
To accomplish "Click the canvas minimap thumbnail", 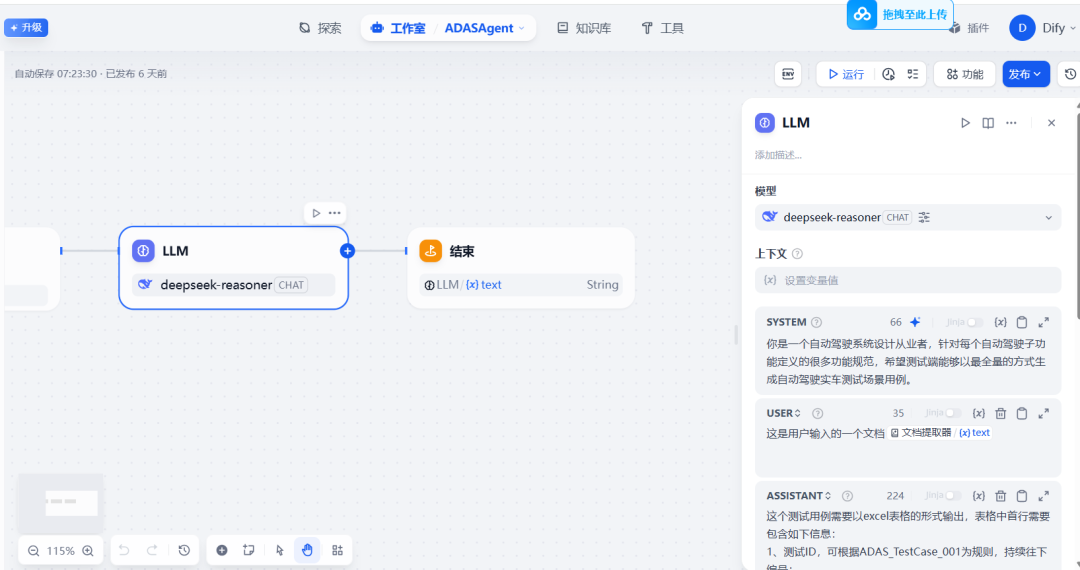I will coord(61,503).
